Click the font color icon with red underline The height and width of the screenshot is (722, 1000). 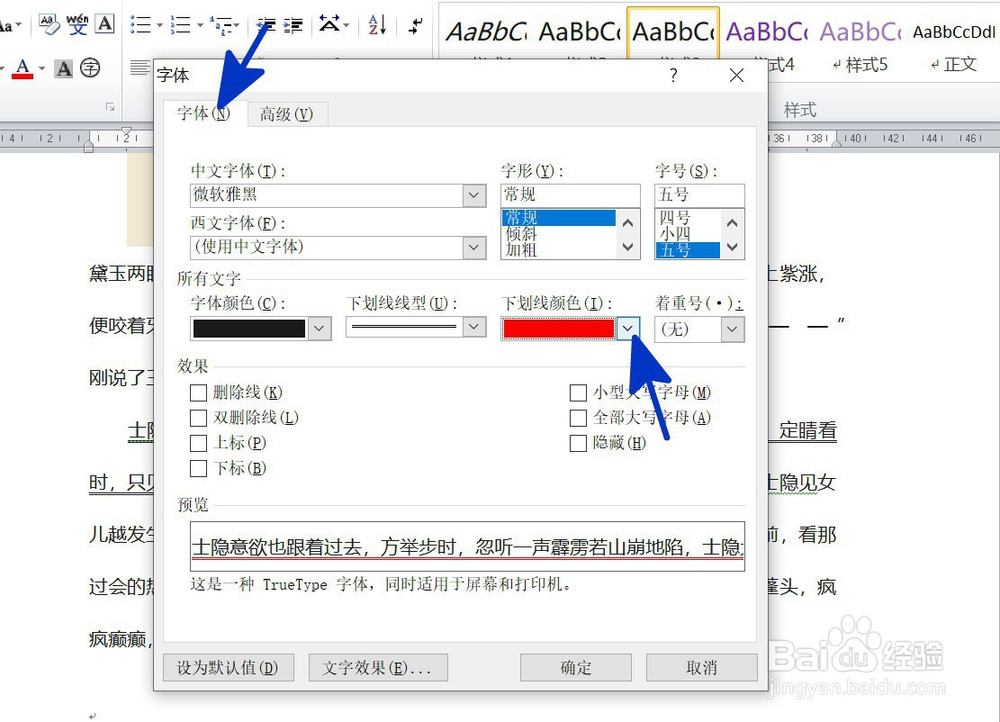click(24, 67)
